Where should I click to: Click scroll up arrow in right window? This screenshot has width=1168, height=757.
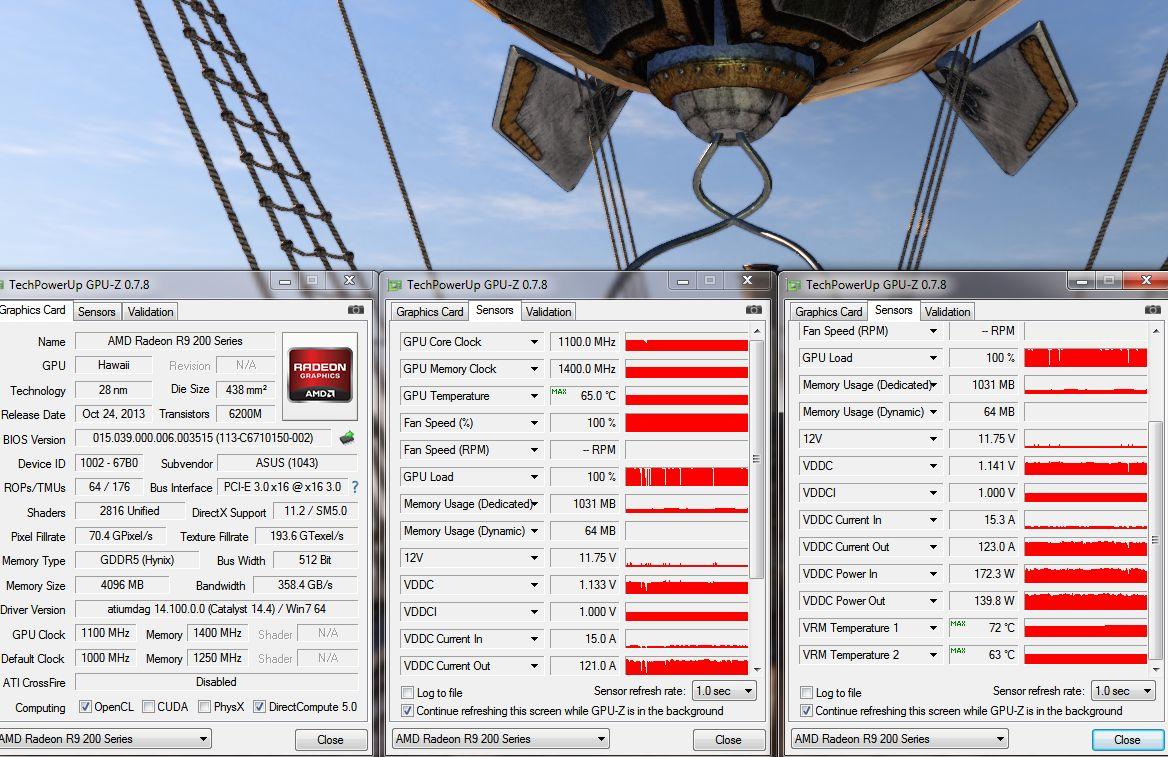1155,331
